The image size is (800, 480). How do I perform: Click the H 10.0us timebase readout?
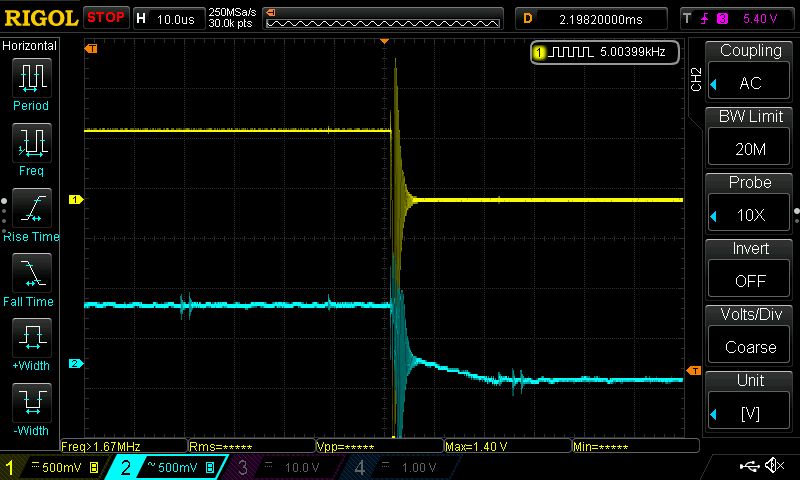click(168, 19)
